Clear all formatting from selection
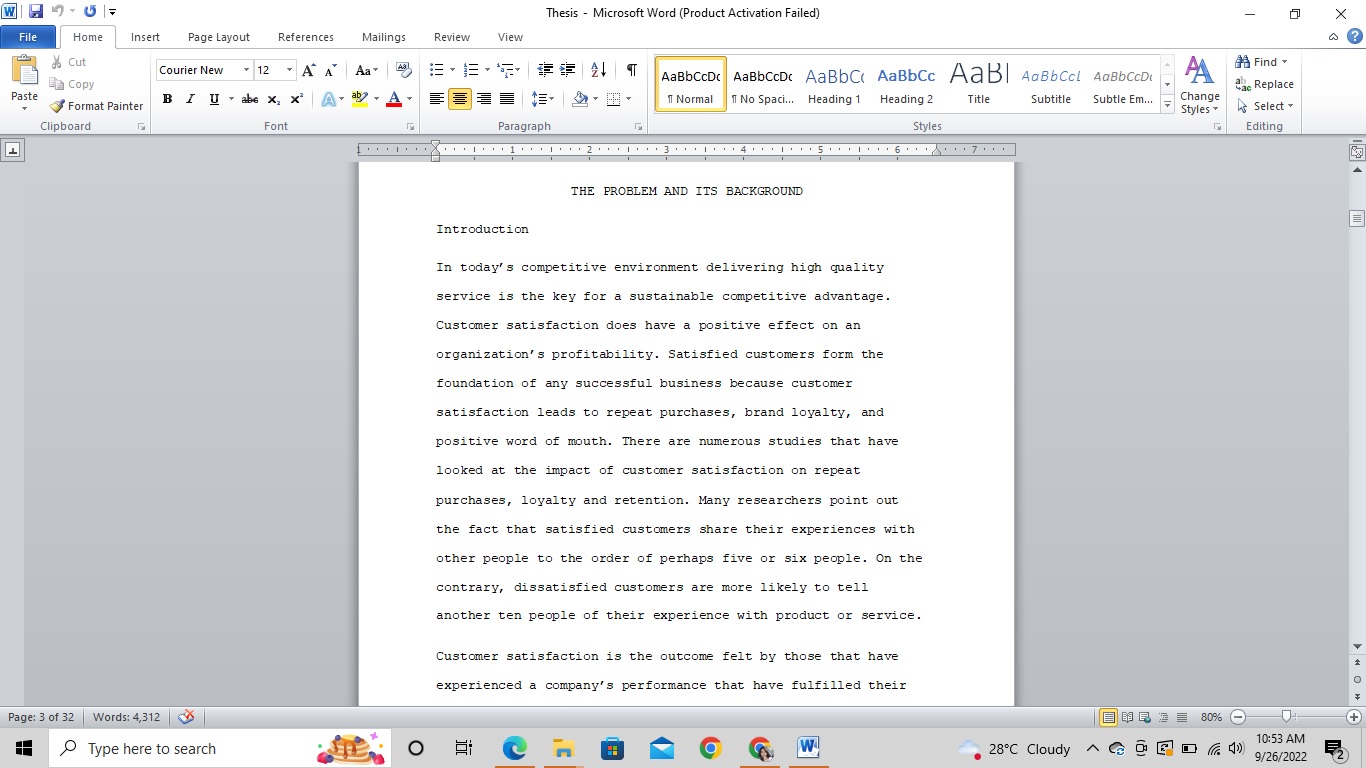The width and height of the screenshot is (1366, 768). coord(404,70)
